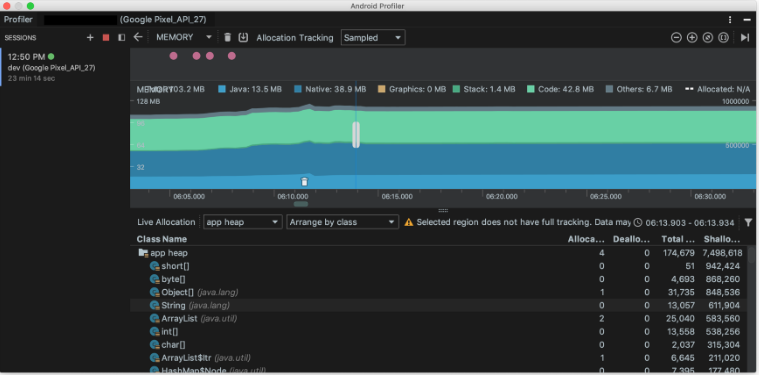Start a new profiling session with plus icon
This screenshot has width=759, height=375.
[90, 38]
